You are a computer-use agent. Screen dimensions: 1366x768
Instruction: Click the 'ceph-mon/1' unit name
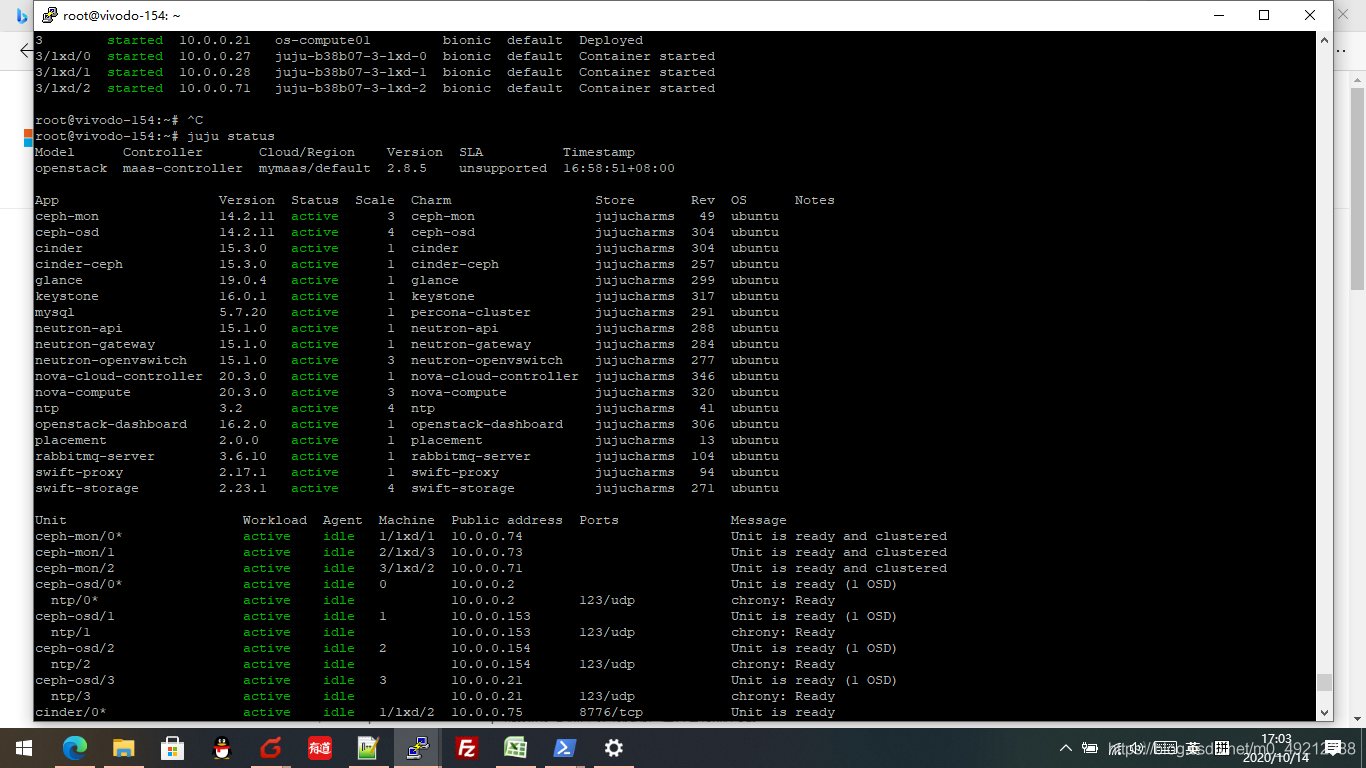tap(75, 552)
